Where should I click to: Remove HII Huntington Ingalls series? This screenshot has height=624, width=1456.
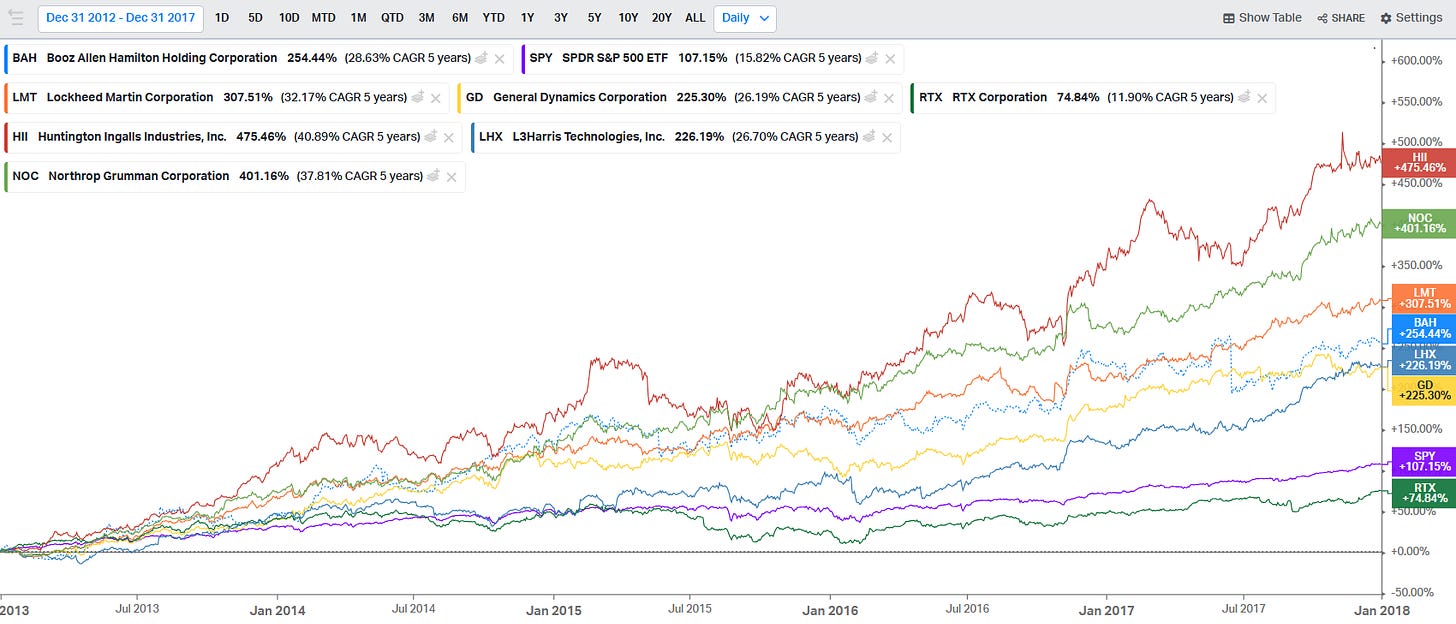(448, 137)
